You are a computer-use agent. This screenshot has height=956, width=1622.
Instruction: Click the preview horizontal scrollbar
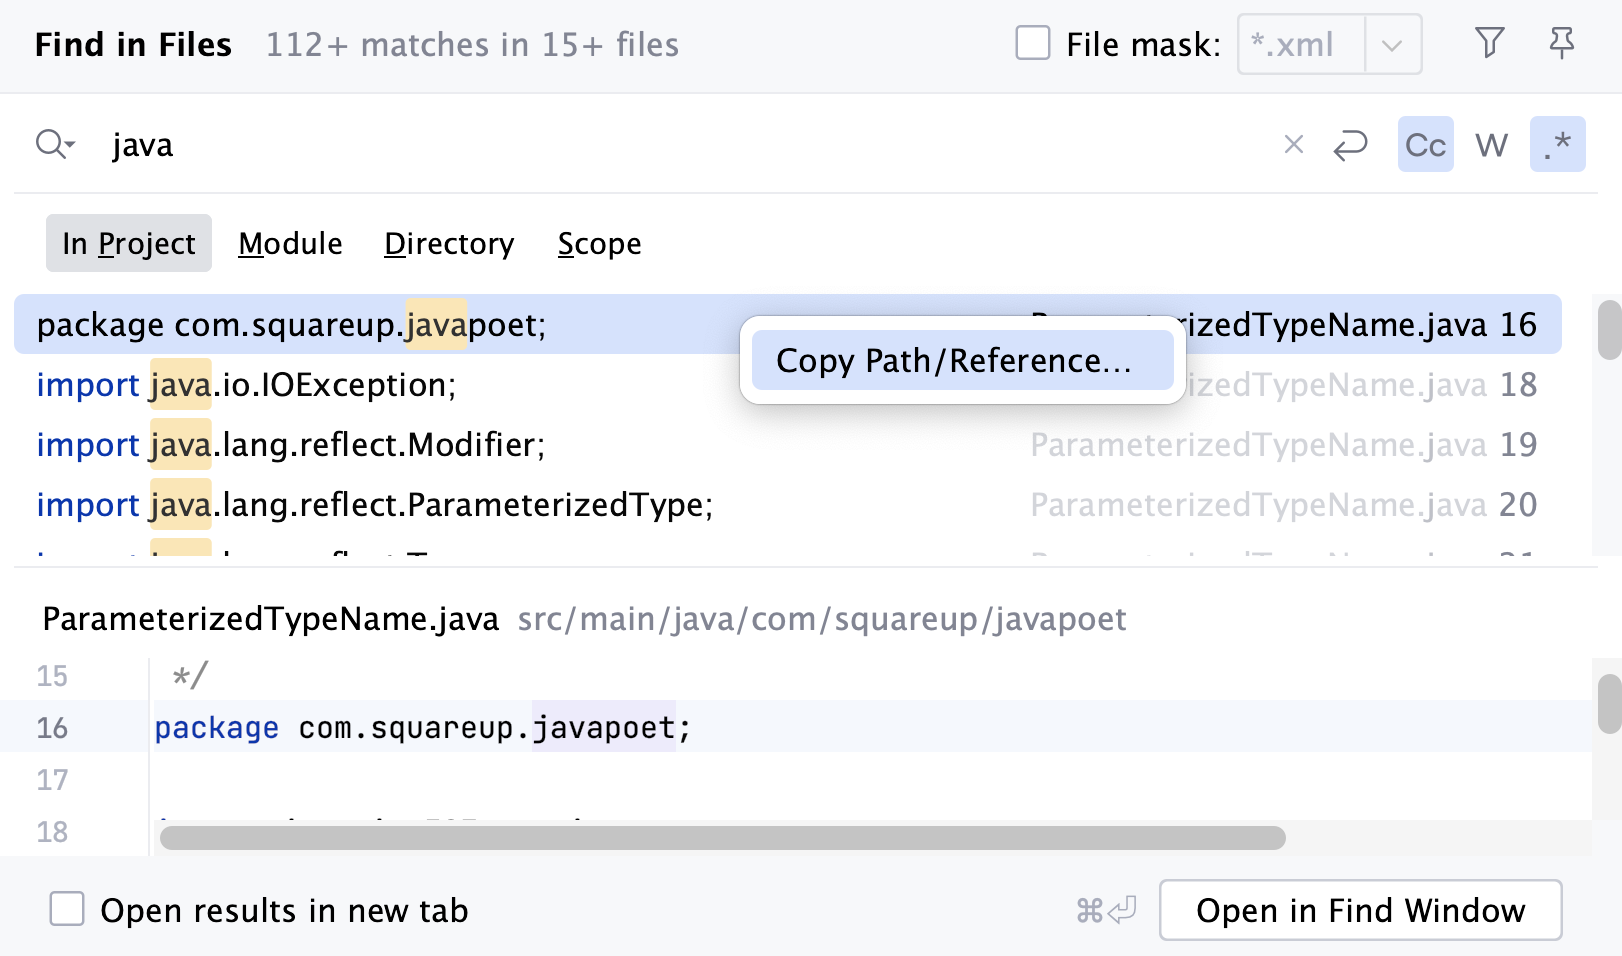[722, 838]
